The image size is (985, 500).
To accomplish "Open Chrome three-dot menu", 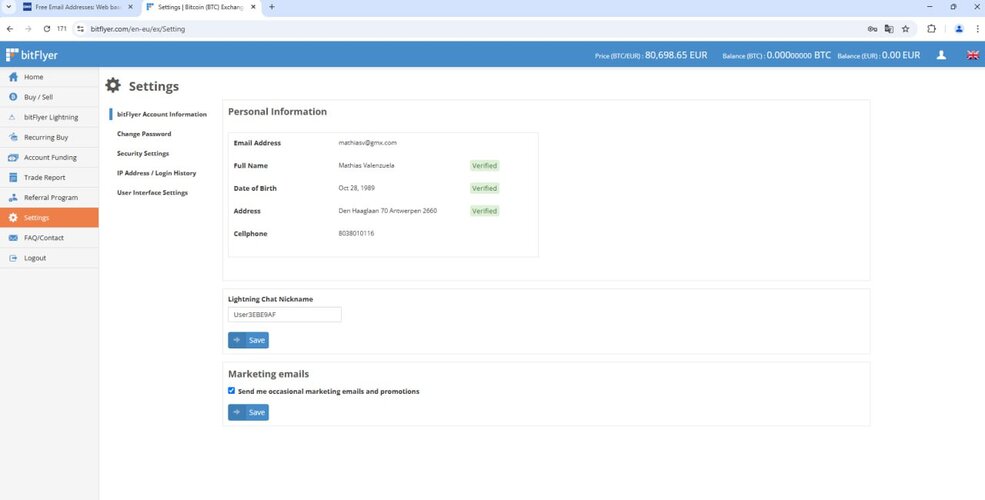I will [x=977, y=29].
